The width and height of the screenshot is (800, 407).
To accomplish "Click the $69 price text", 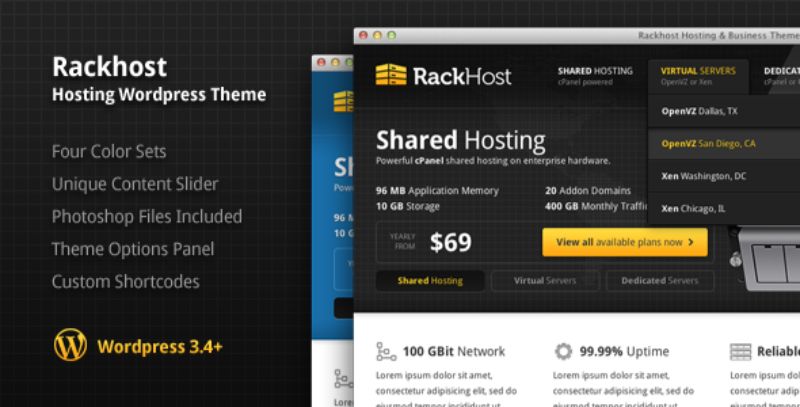I will pos(451,242).
